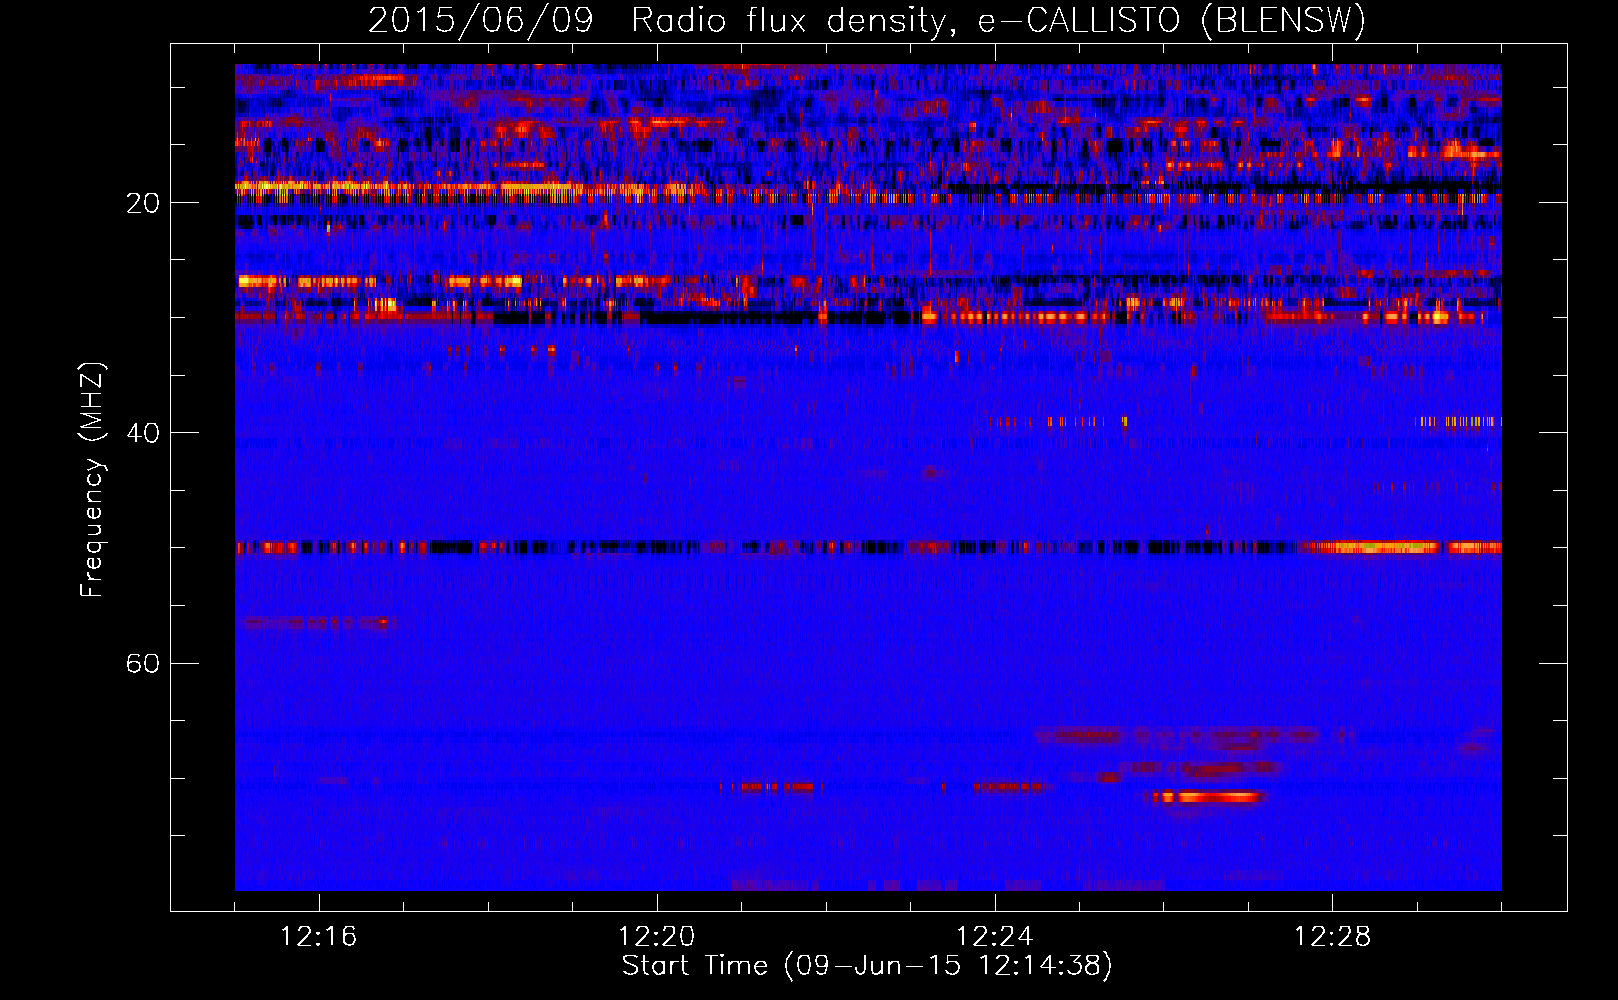
Task: Click the 40 MHz frequency tick label
Action: (x=143, y=433)
